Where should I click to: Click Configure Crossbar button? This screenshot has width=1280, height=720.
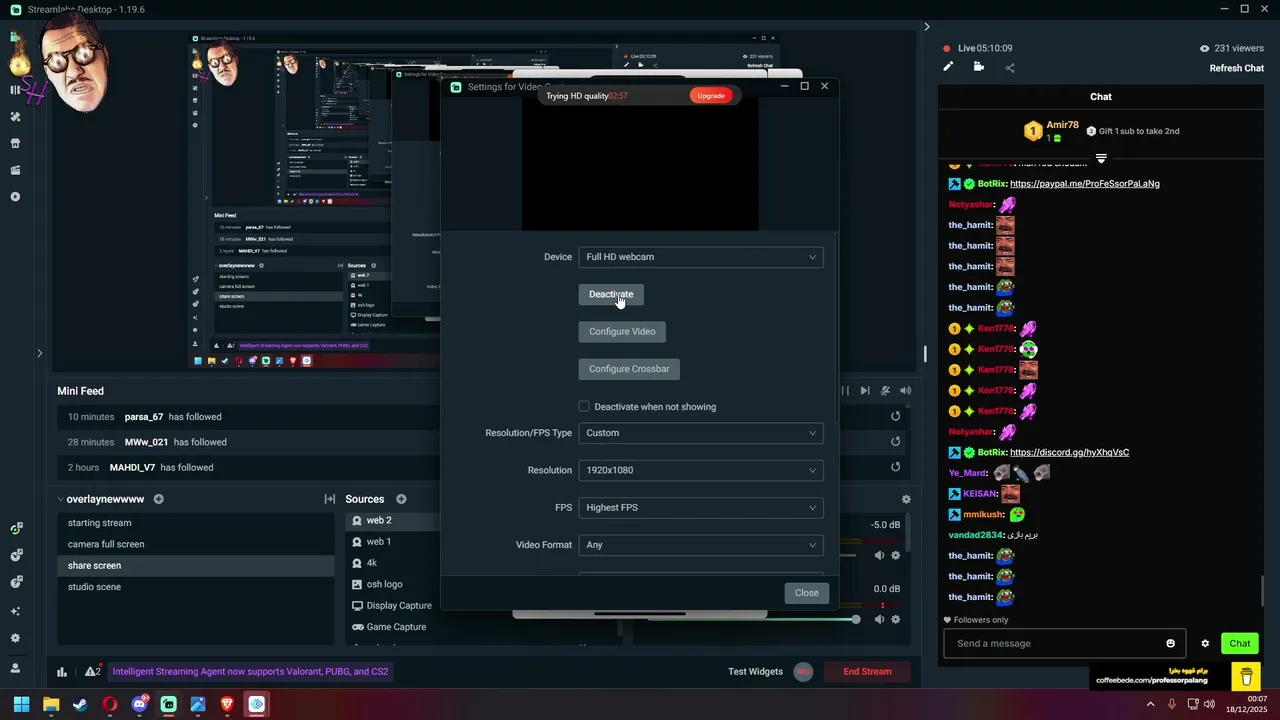coord(629,369)
